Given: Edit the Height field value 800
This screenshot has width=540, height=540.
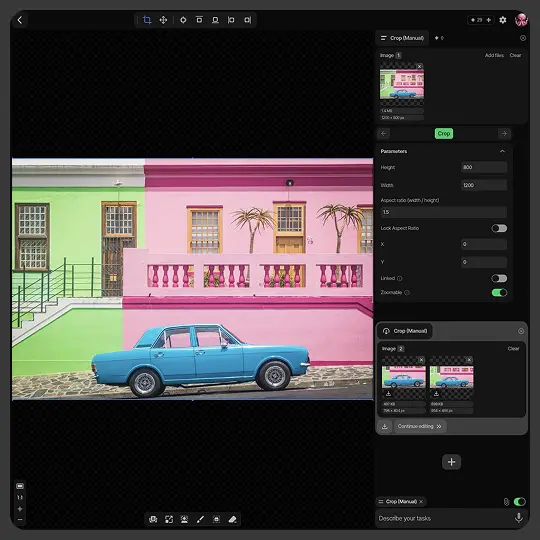Looking at the screenshot, I should pos(484,167).
